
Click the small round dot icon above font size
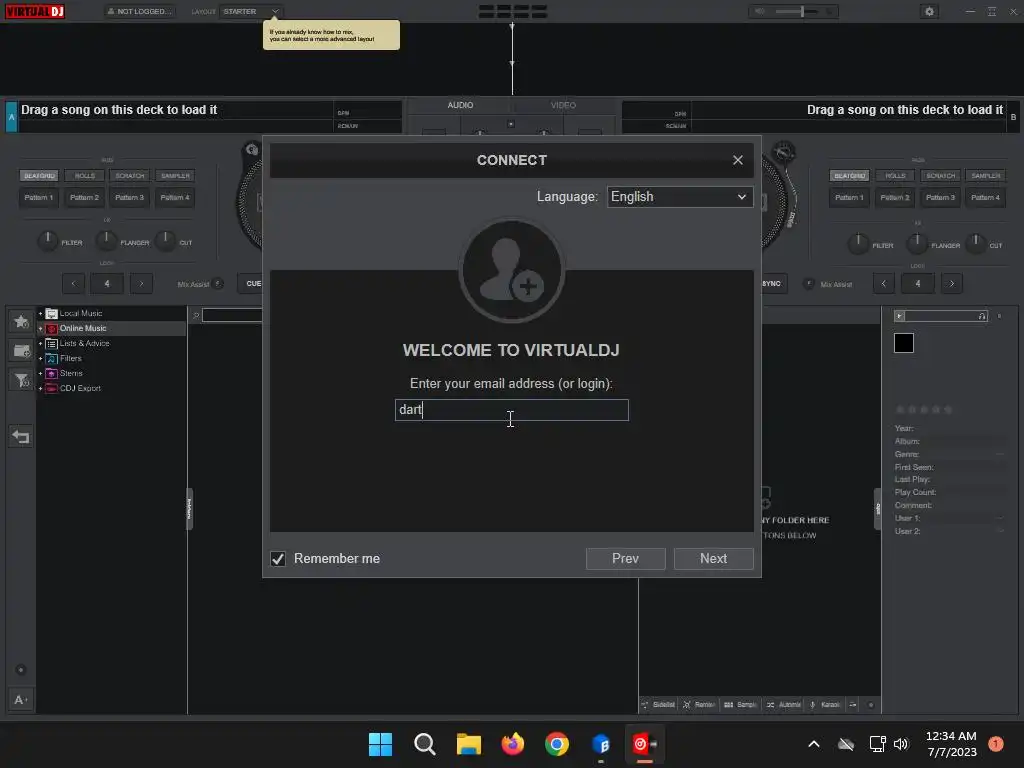coord(21,670)
